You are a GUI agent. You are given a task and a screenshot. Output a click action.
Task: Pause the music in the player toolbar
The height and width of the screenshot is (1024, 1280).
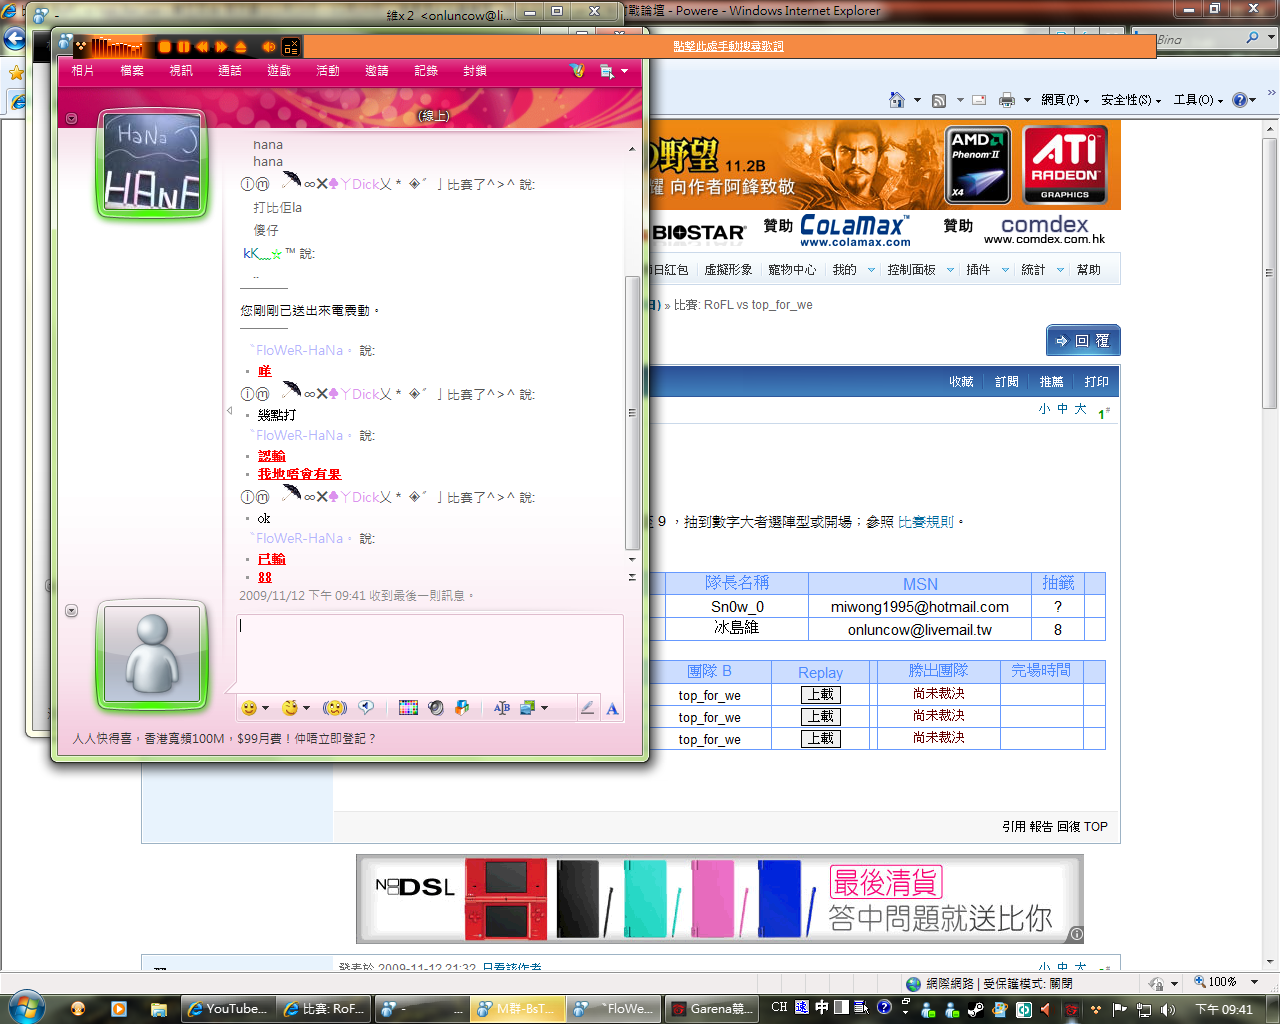(x=183, y=47)
